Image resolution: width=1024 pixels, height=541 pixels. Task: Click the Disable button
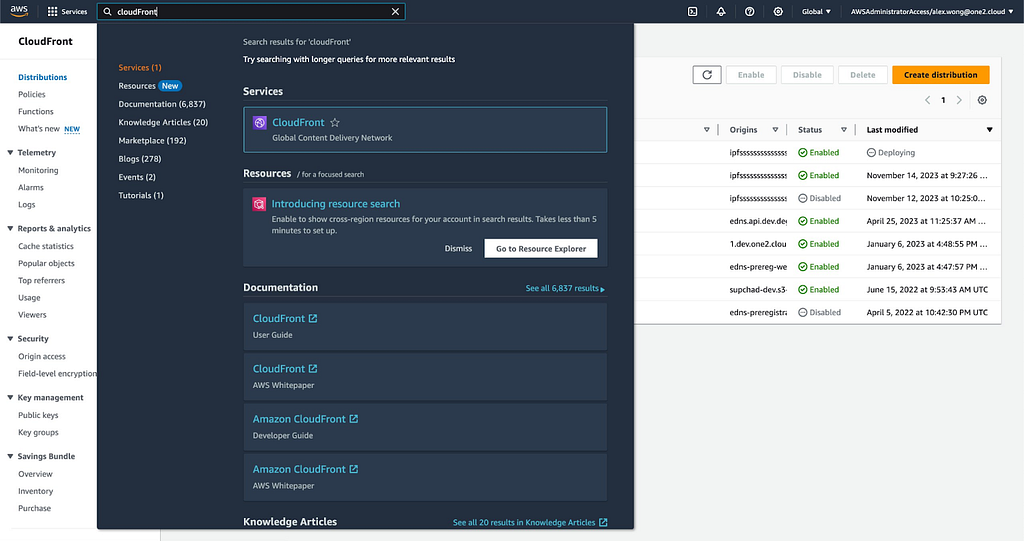(807, 74)
